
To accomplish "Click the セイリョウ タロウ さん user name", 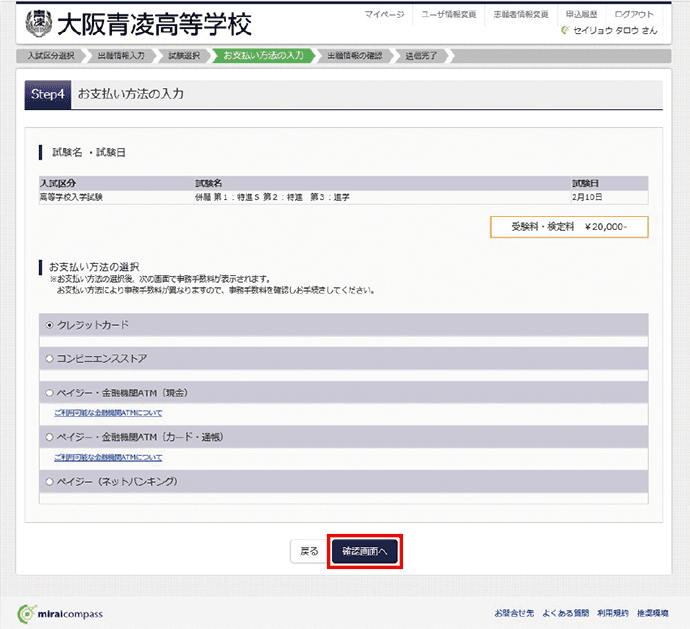I will pyautogui.click(x=615, y=30).
